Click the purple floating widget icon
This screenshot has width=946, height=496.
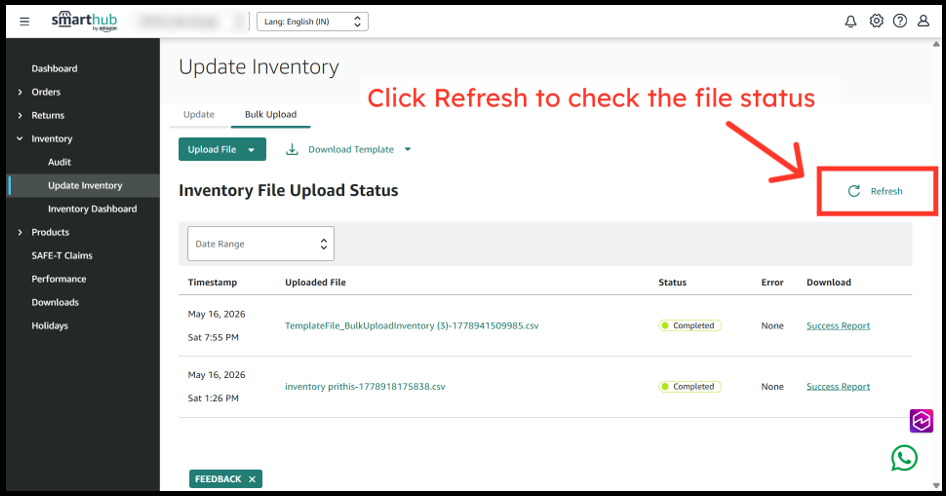tap(921, 421)
